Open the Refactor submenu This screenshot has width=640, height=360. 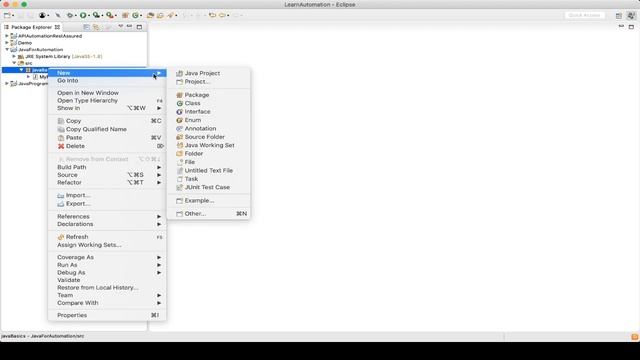click(107, 182)
